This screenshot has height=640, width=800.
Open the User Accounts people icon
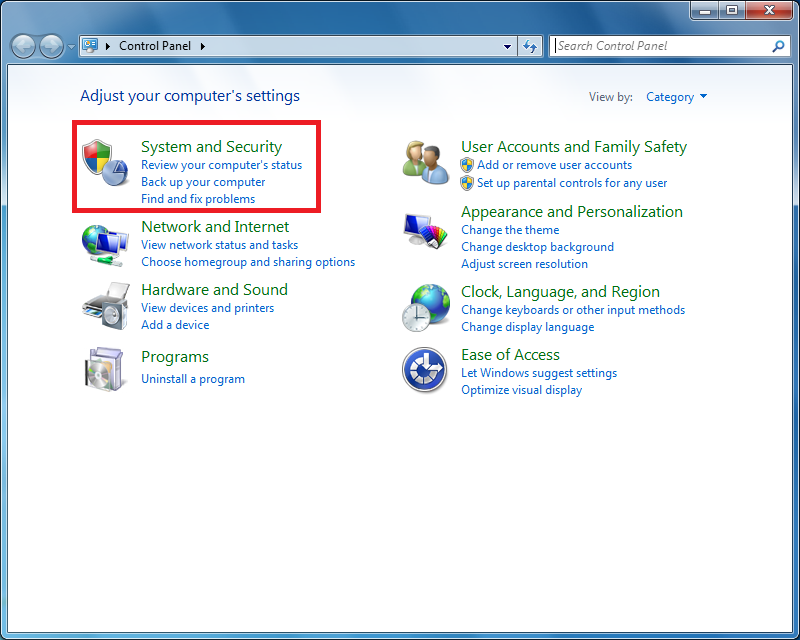(425, 163)
